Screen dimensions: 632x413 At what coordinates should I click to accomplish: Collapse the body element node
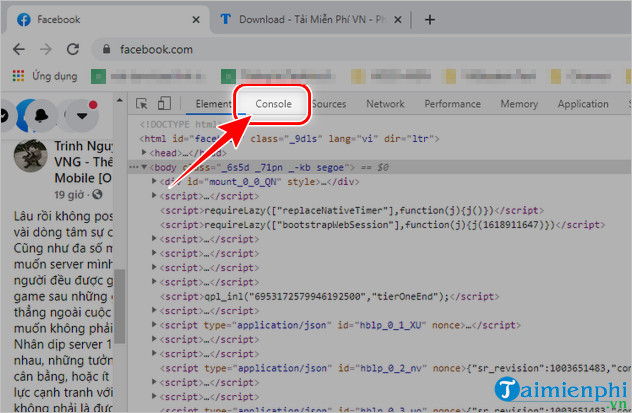pos(146,167)
